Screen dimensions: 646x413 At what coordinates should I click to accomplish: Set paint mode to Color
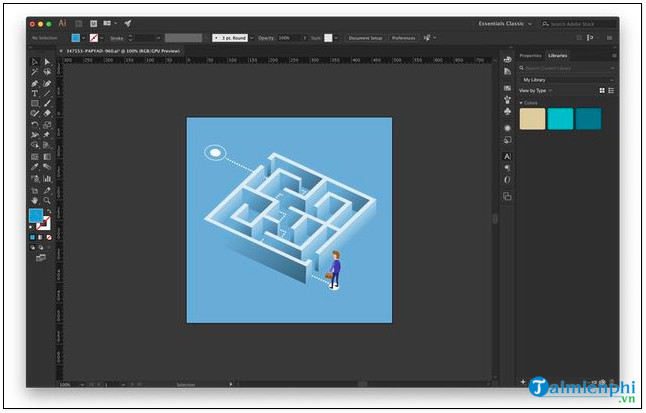[33, 237]
